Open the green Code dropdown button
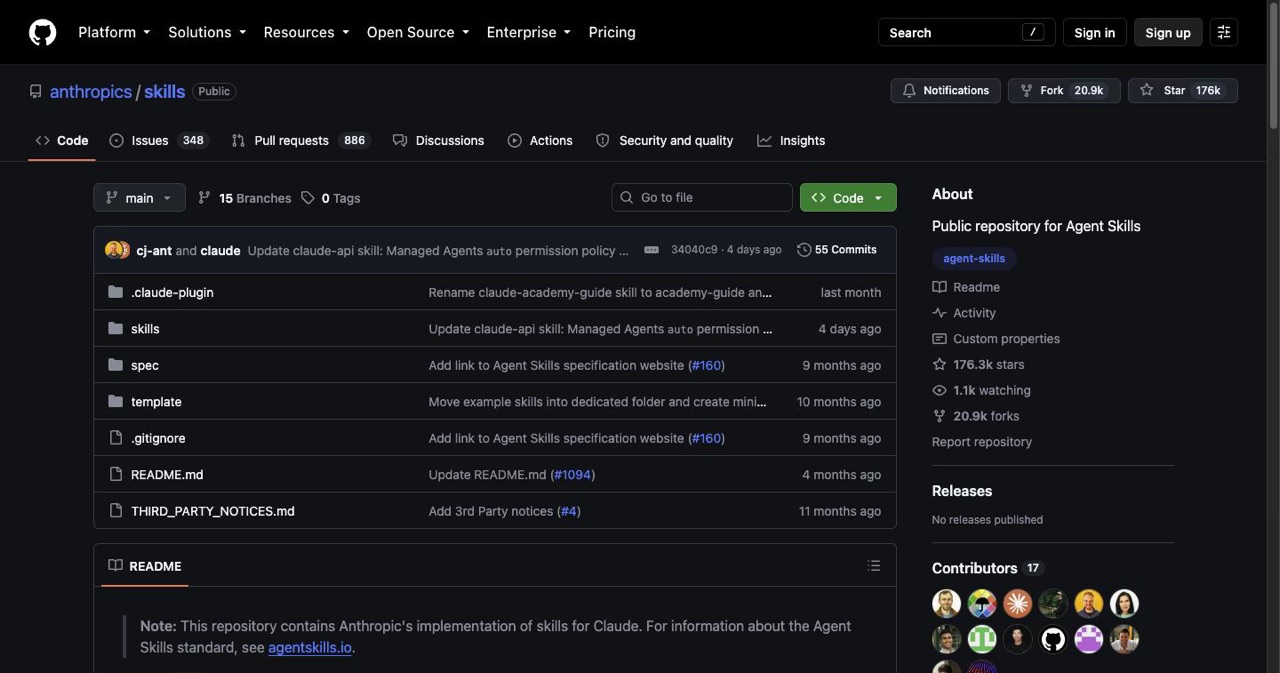 pyautogui.click(x=848, y=198)
